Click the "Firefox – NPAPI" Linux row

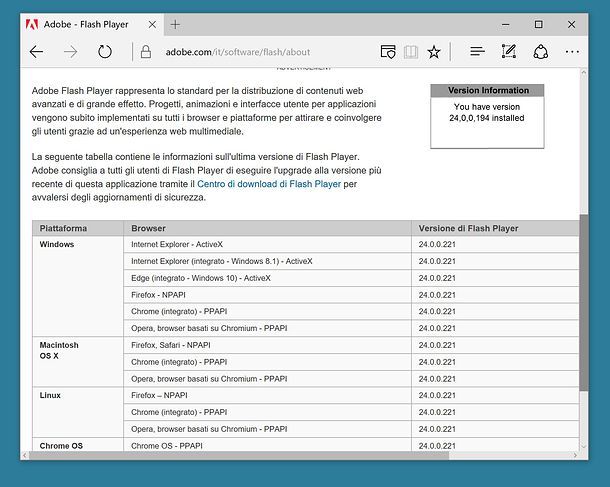(267, 395)
